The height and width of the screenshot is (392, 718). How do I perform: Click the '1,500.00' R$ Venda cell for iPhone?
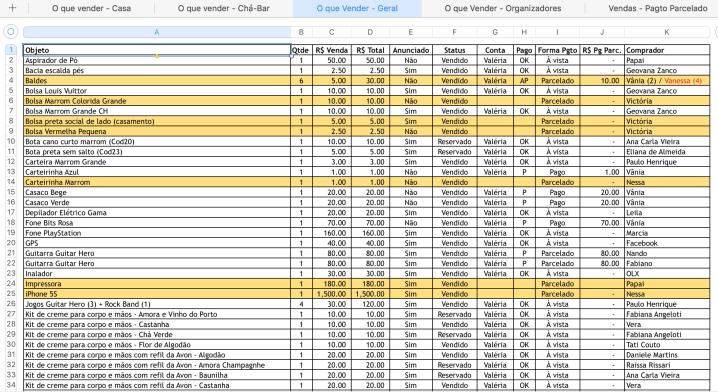(332, 294)
